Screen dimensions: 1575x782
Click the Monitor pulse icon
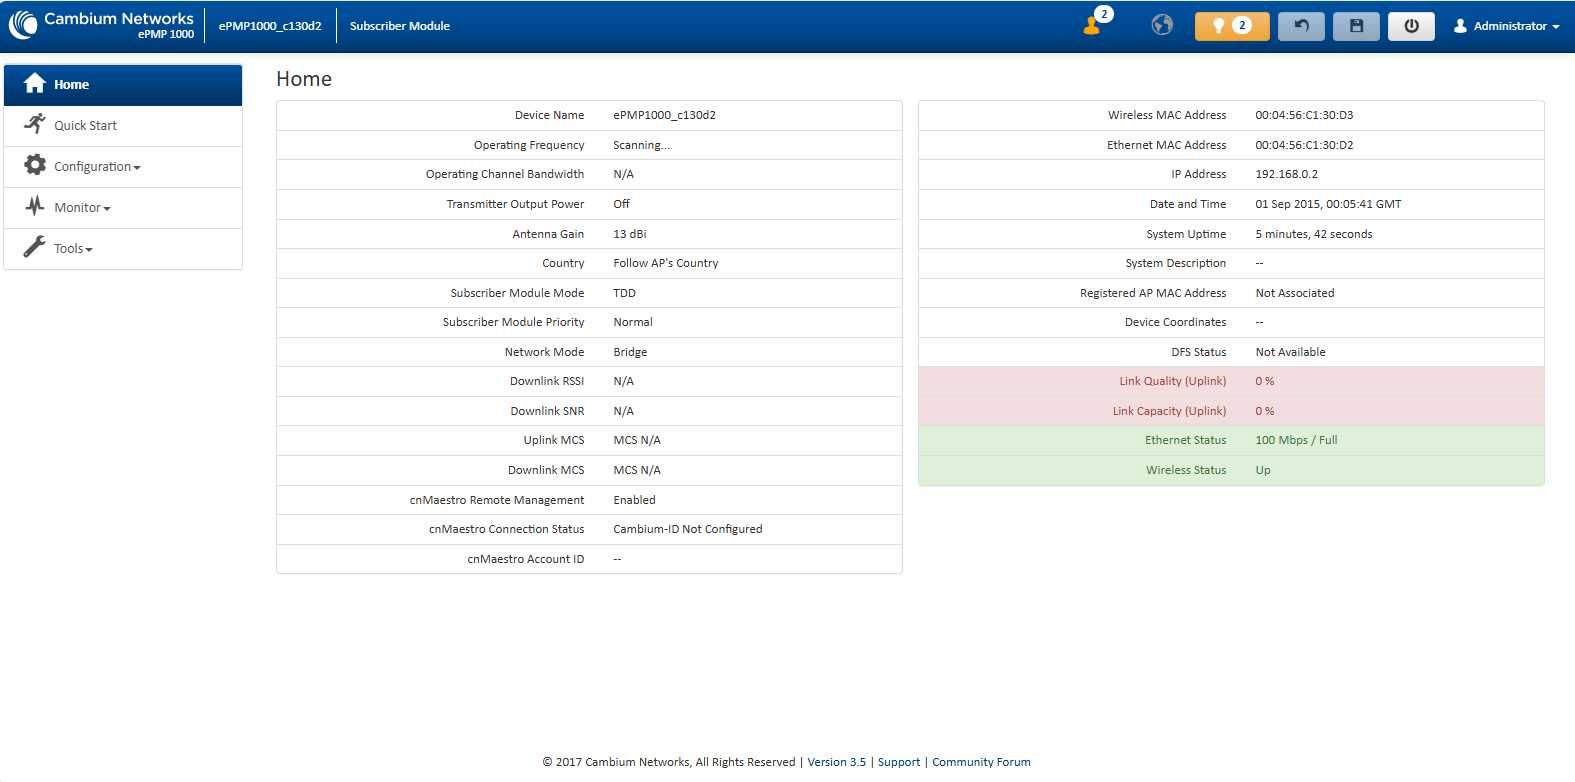pyautogui.click(x=35, y=206)
